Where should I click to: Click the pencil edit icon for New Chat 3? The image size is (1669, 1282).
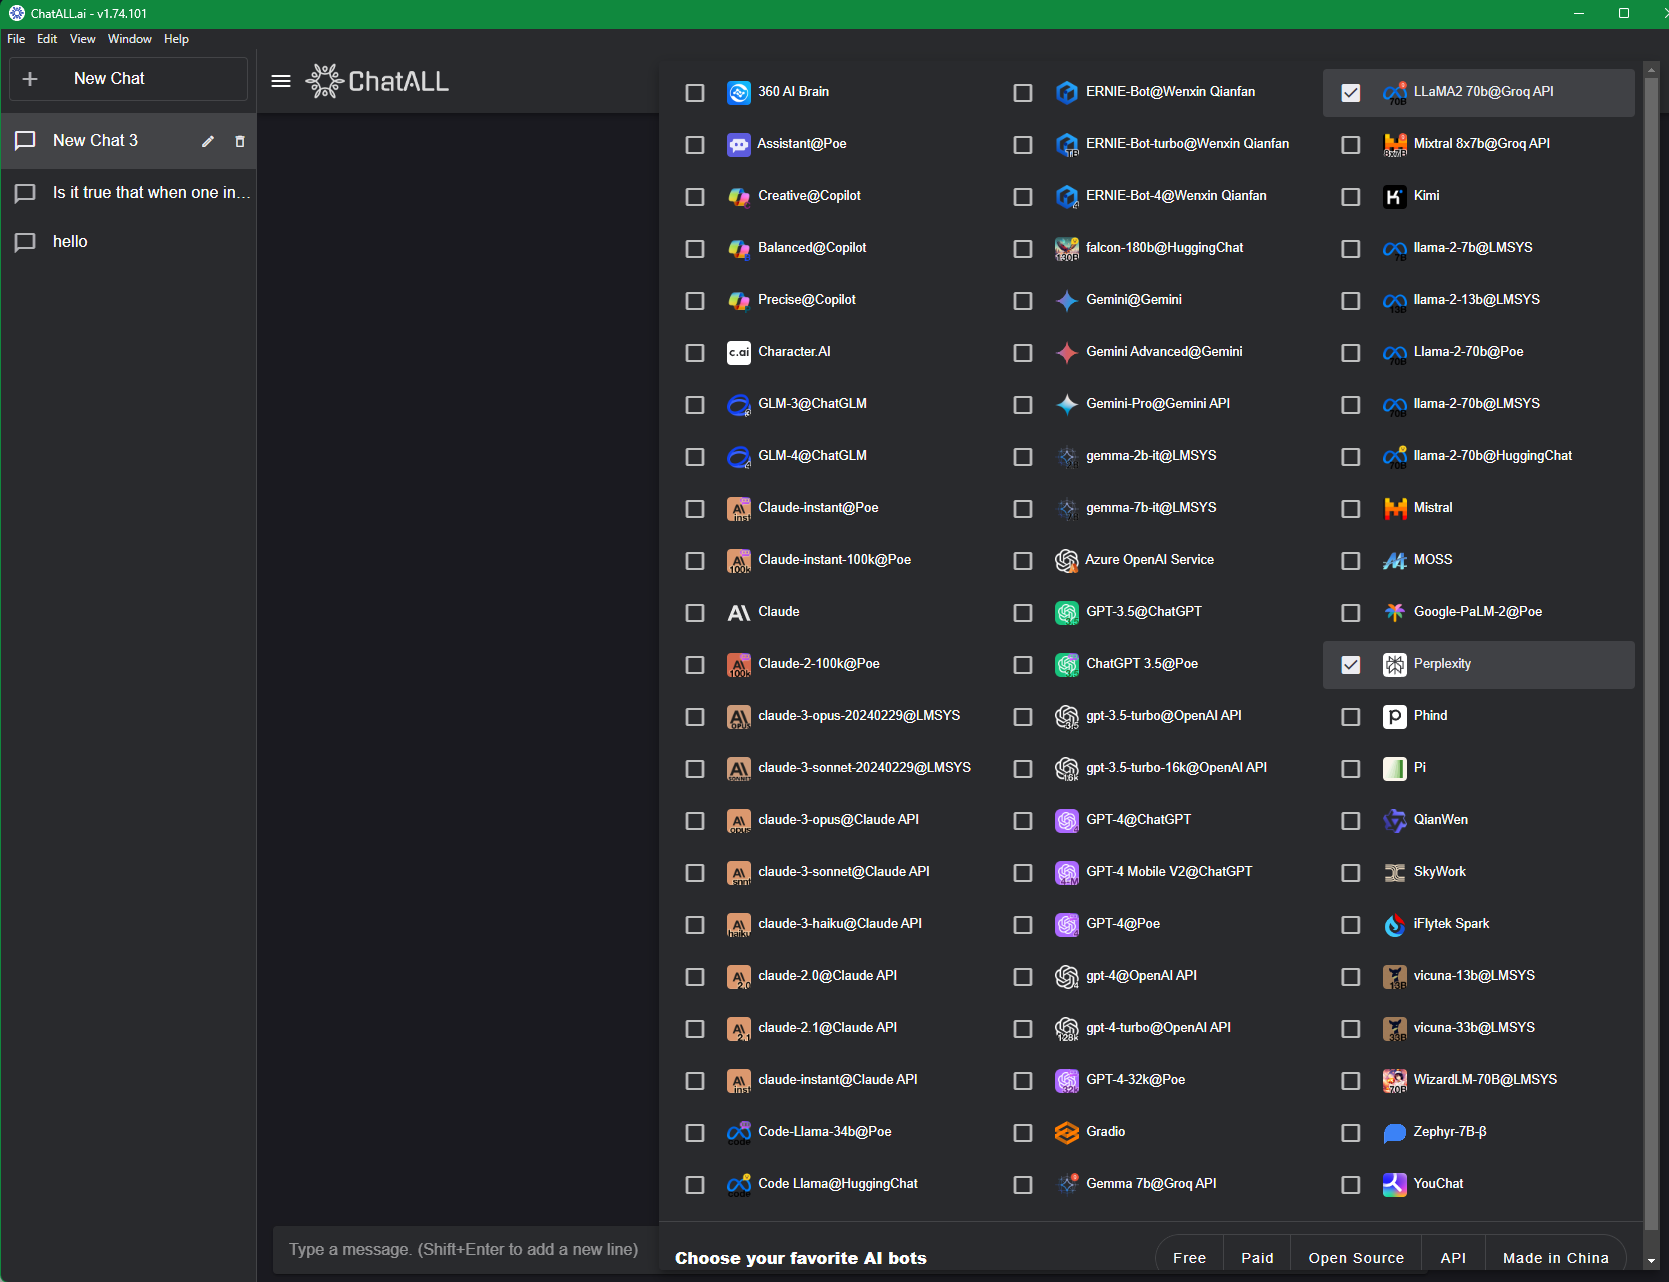[x=208, y=141]
